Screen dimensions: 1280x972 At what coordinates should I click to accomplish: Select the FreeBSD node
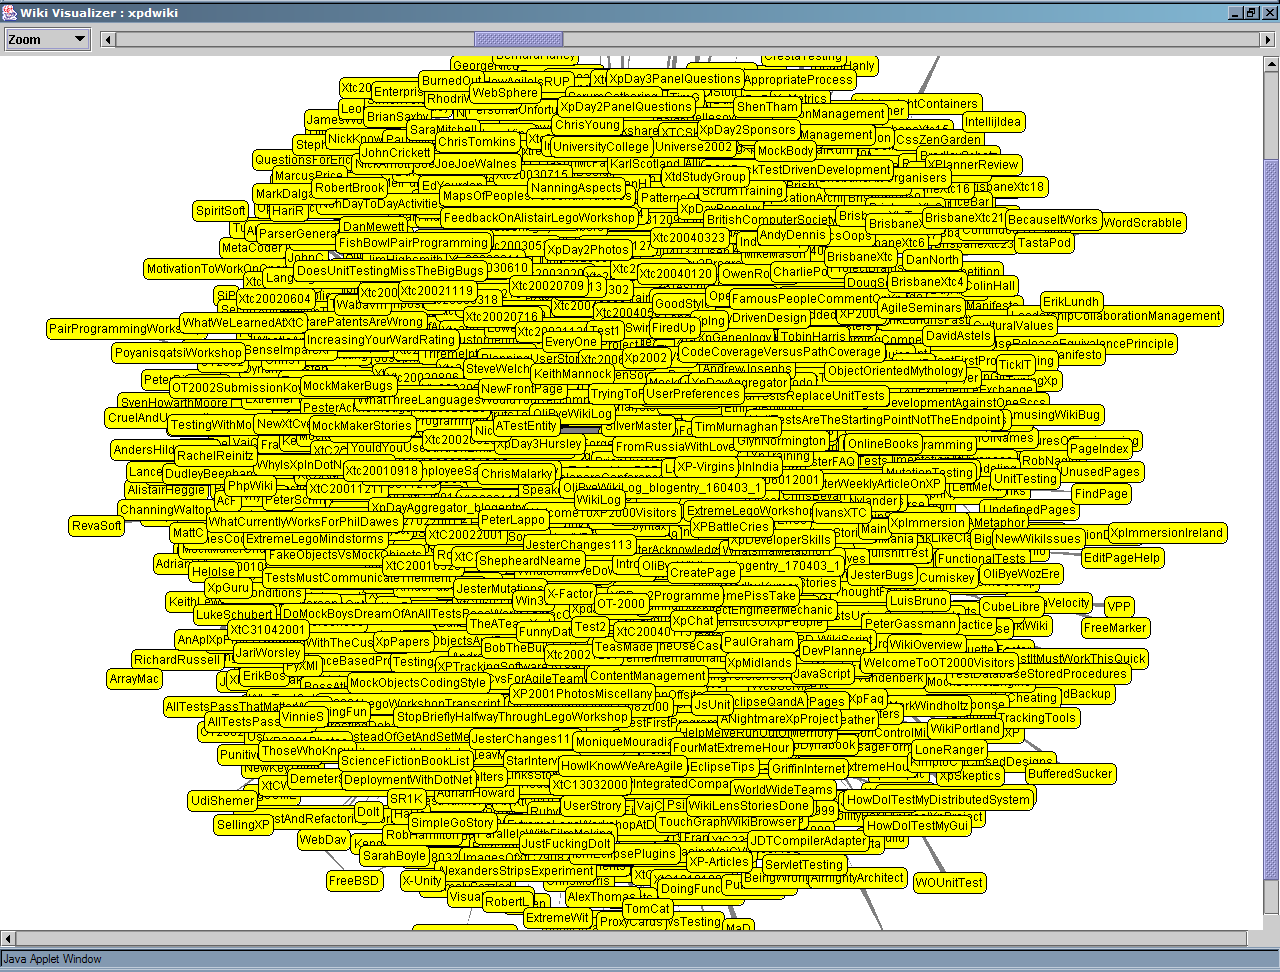(354, 881)
